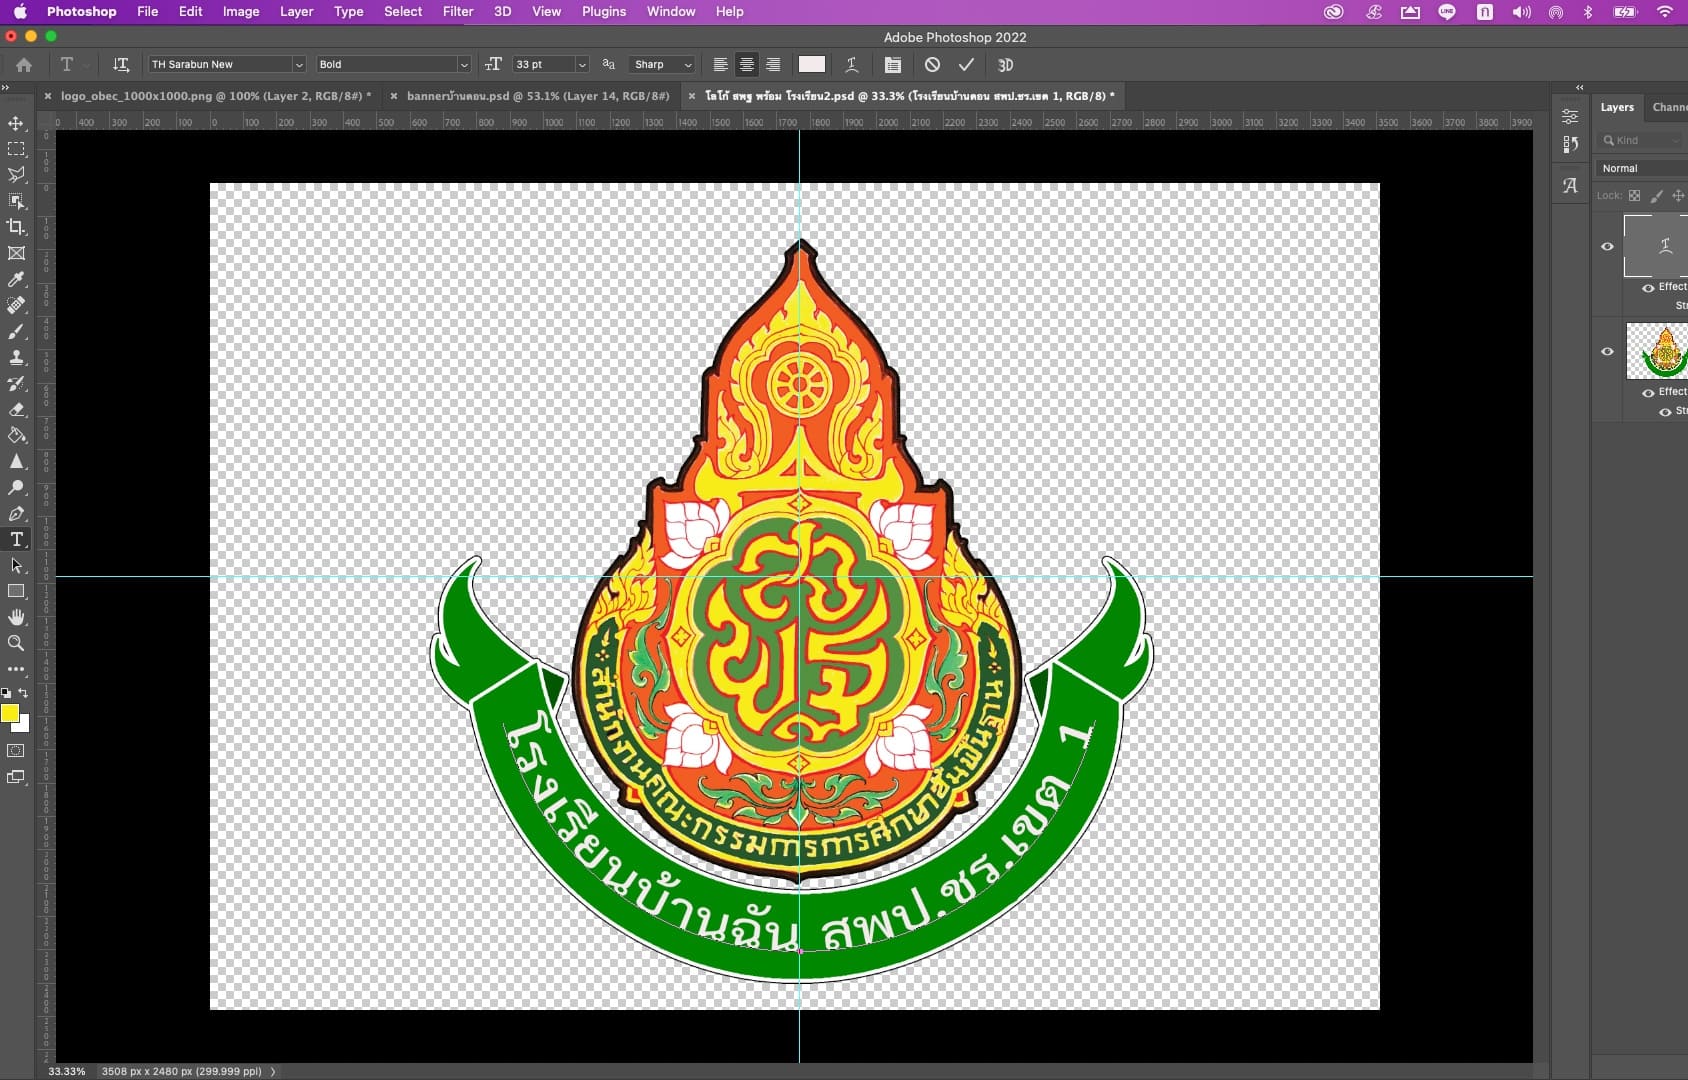The width and height of the screenshot is (1688, 1080).
Task: Toggle text orientation in options bar
Action: click(121, 64)
